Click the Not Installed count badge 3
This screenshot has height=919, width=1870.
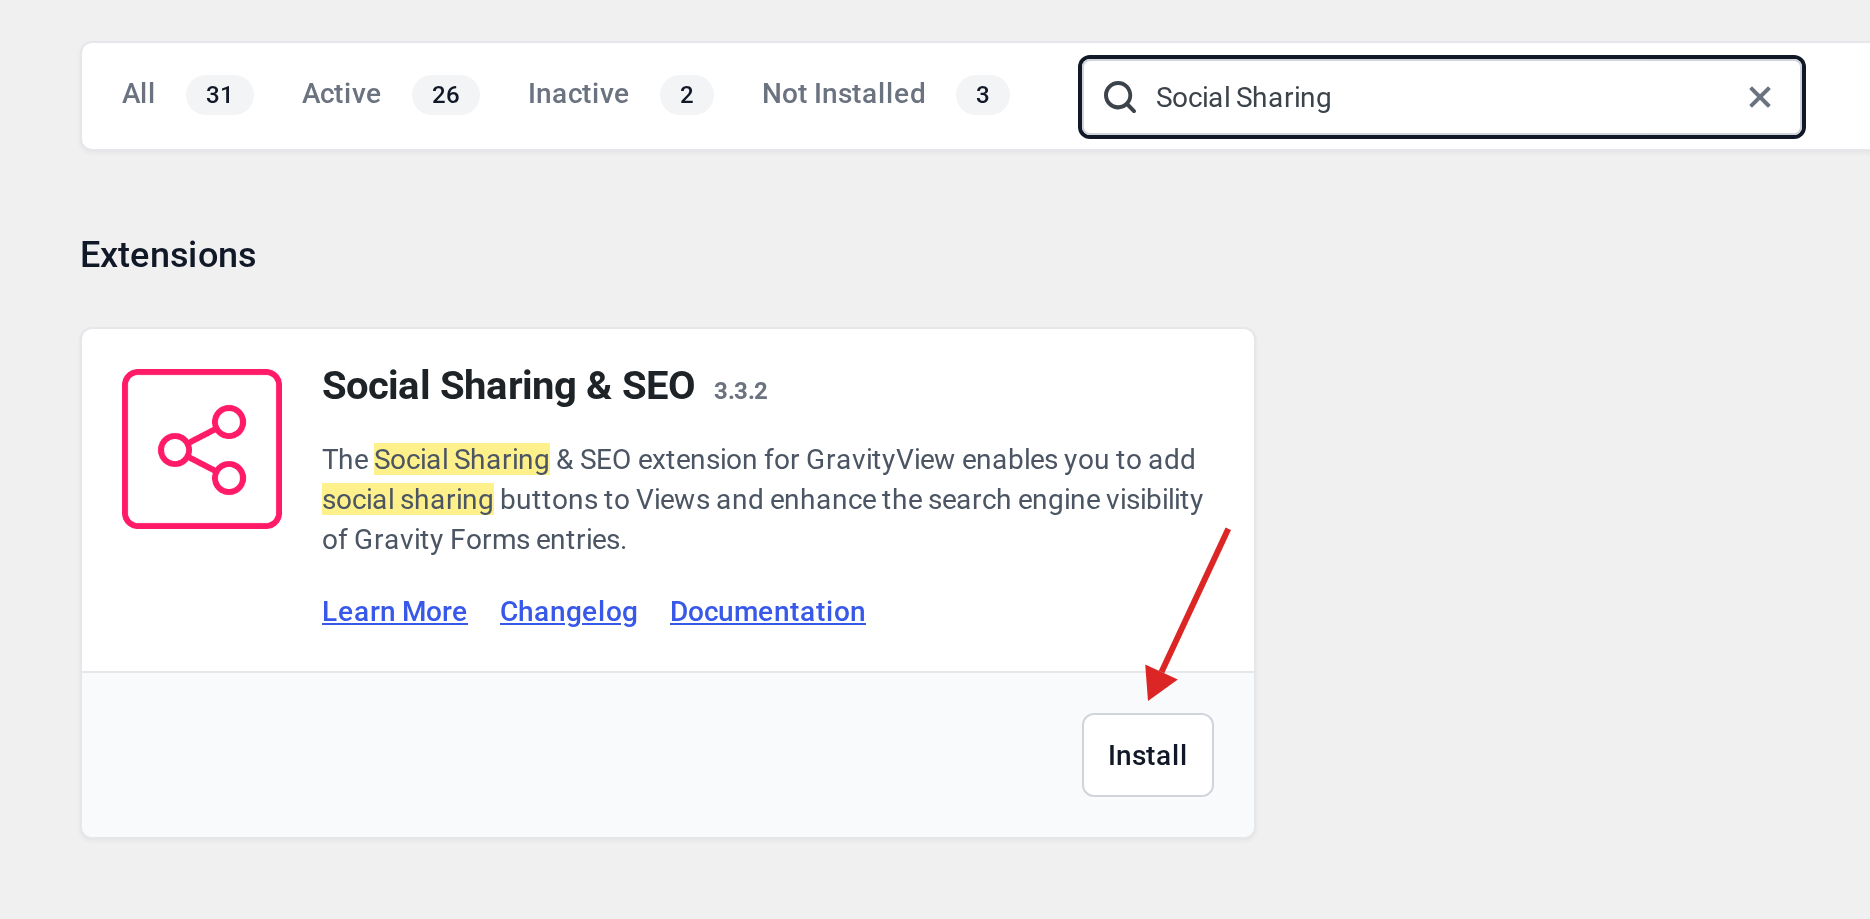(982, 95)
